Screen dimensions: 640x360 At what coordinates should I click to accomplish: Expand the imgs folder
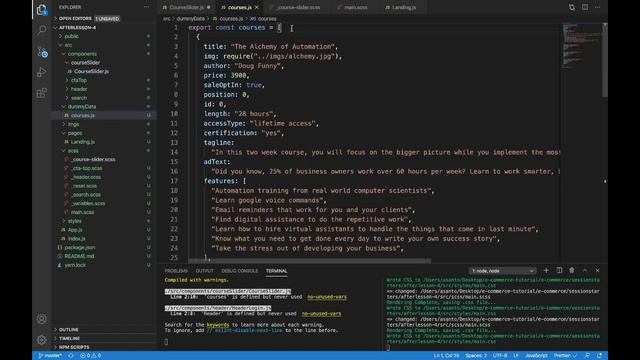(73, 124)
